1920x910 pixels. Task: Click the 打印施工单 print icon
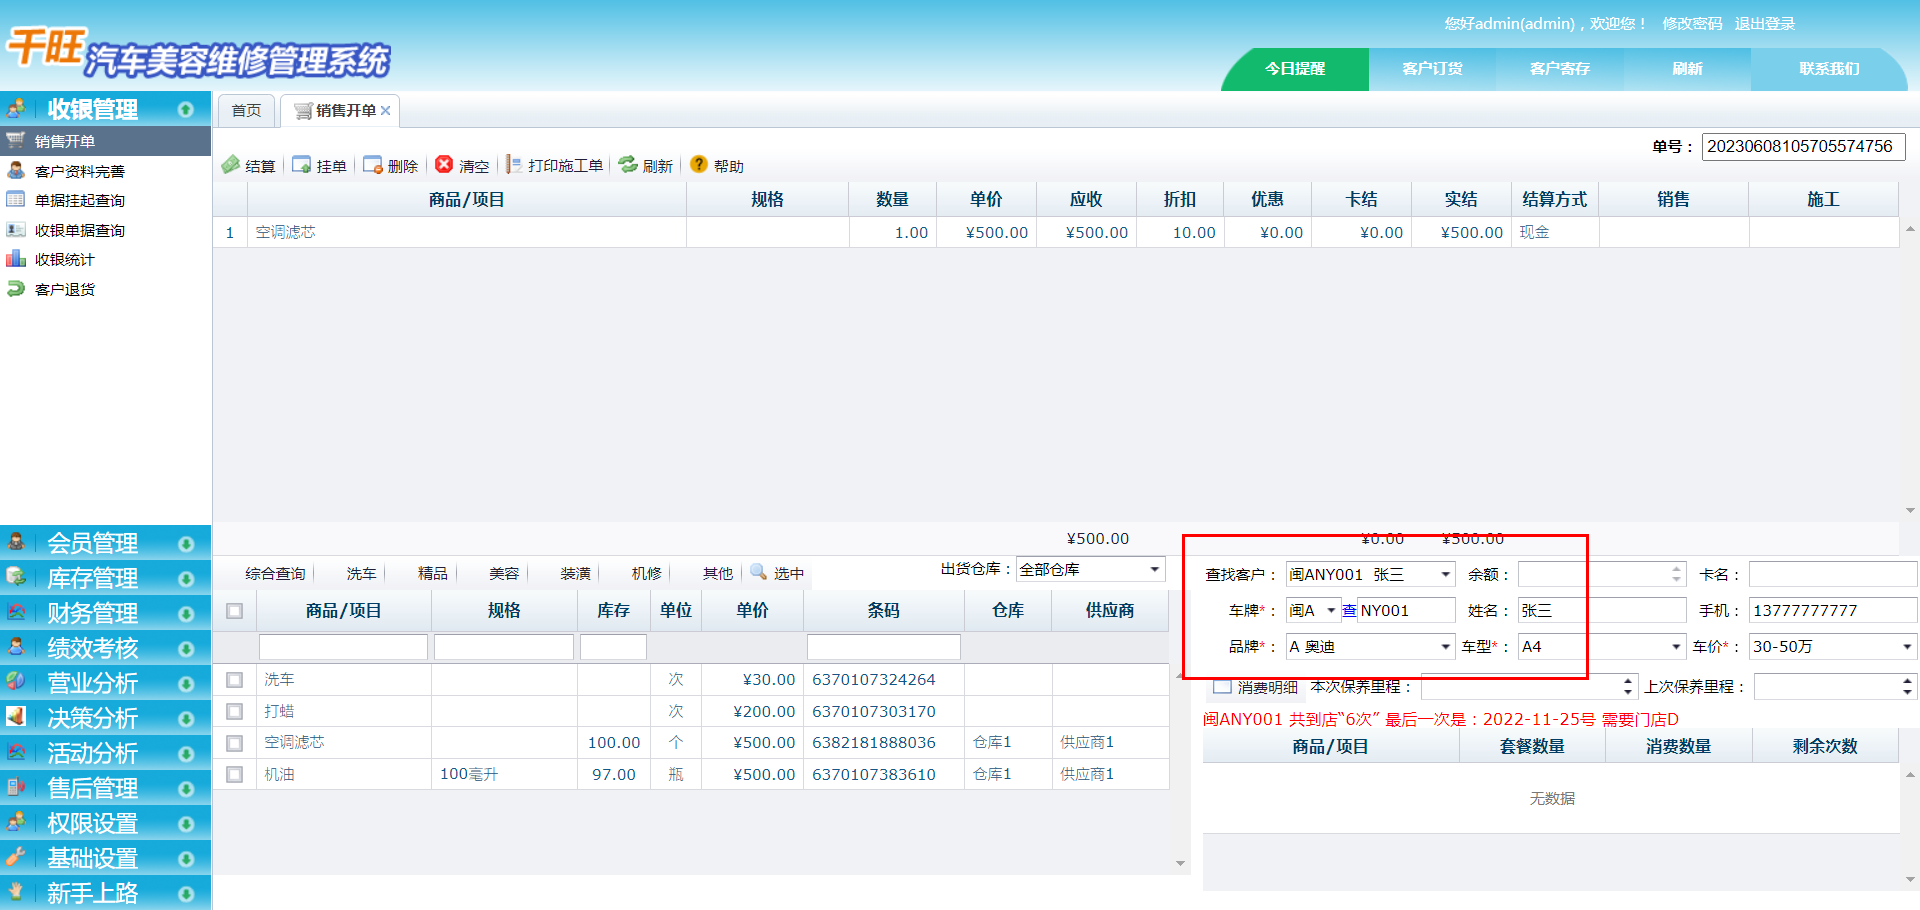pyautogui.click(x=514, y=165)
